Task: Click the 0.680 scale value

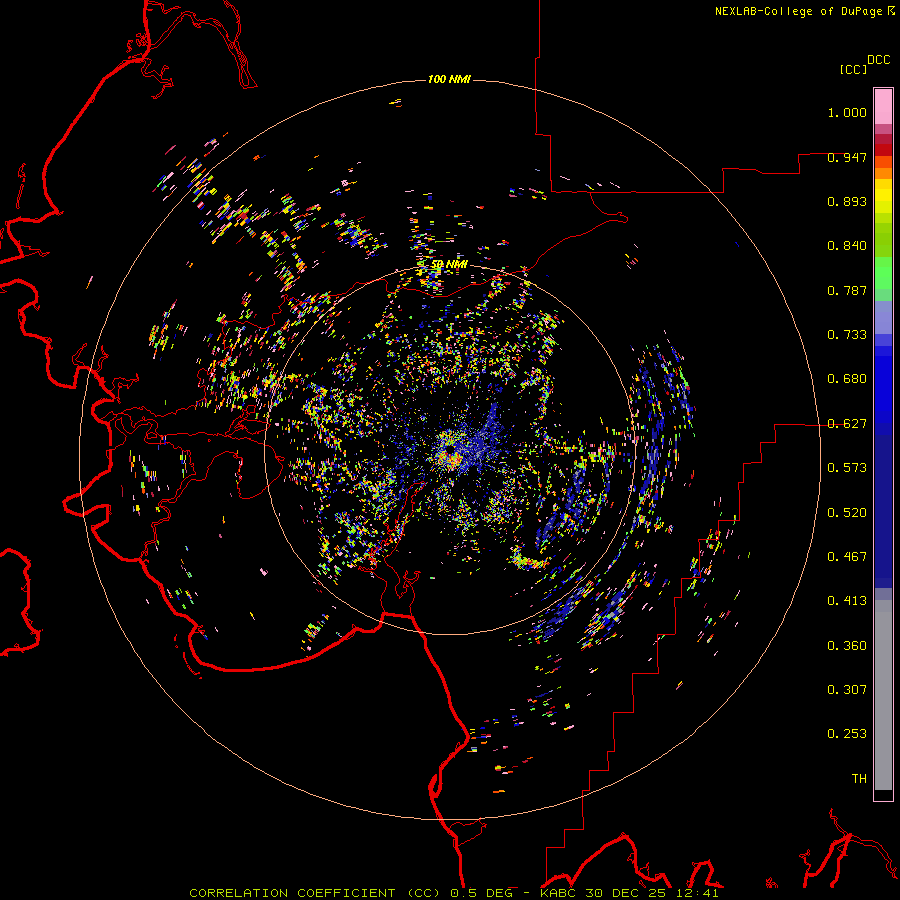Action: [x=847, y=379]
